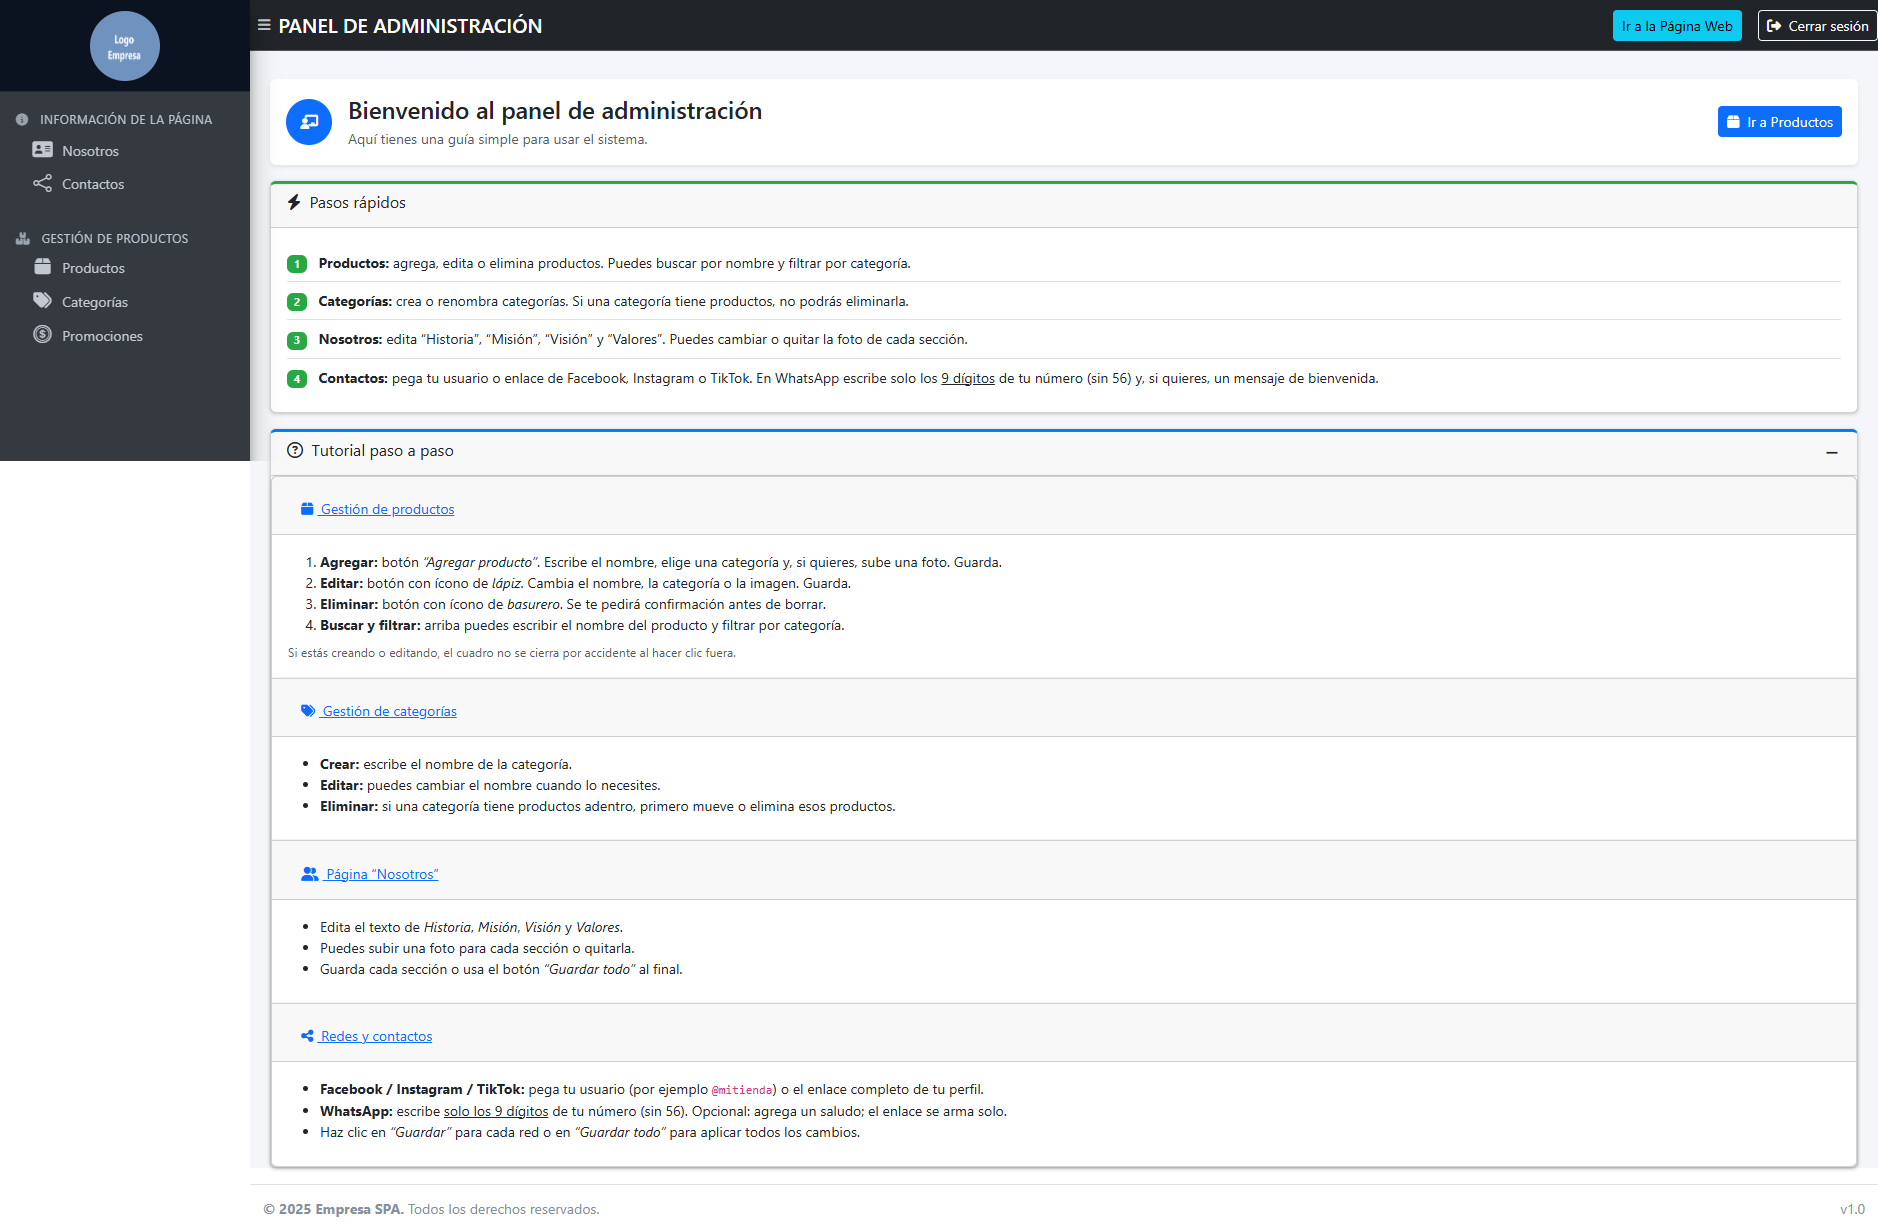Open the Página "Nosotros" tutorial link

point(381,874)
